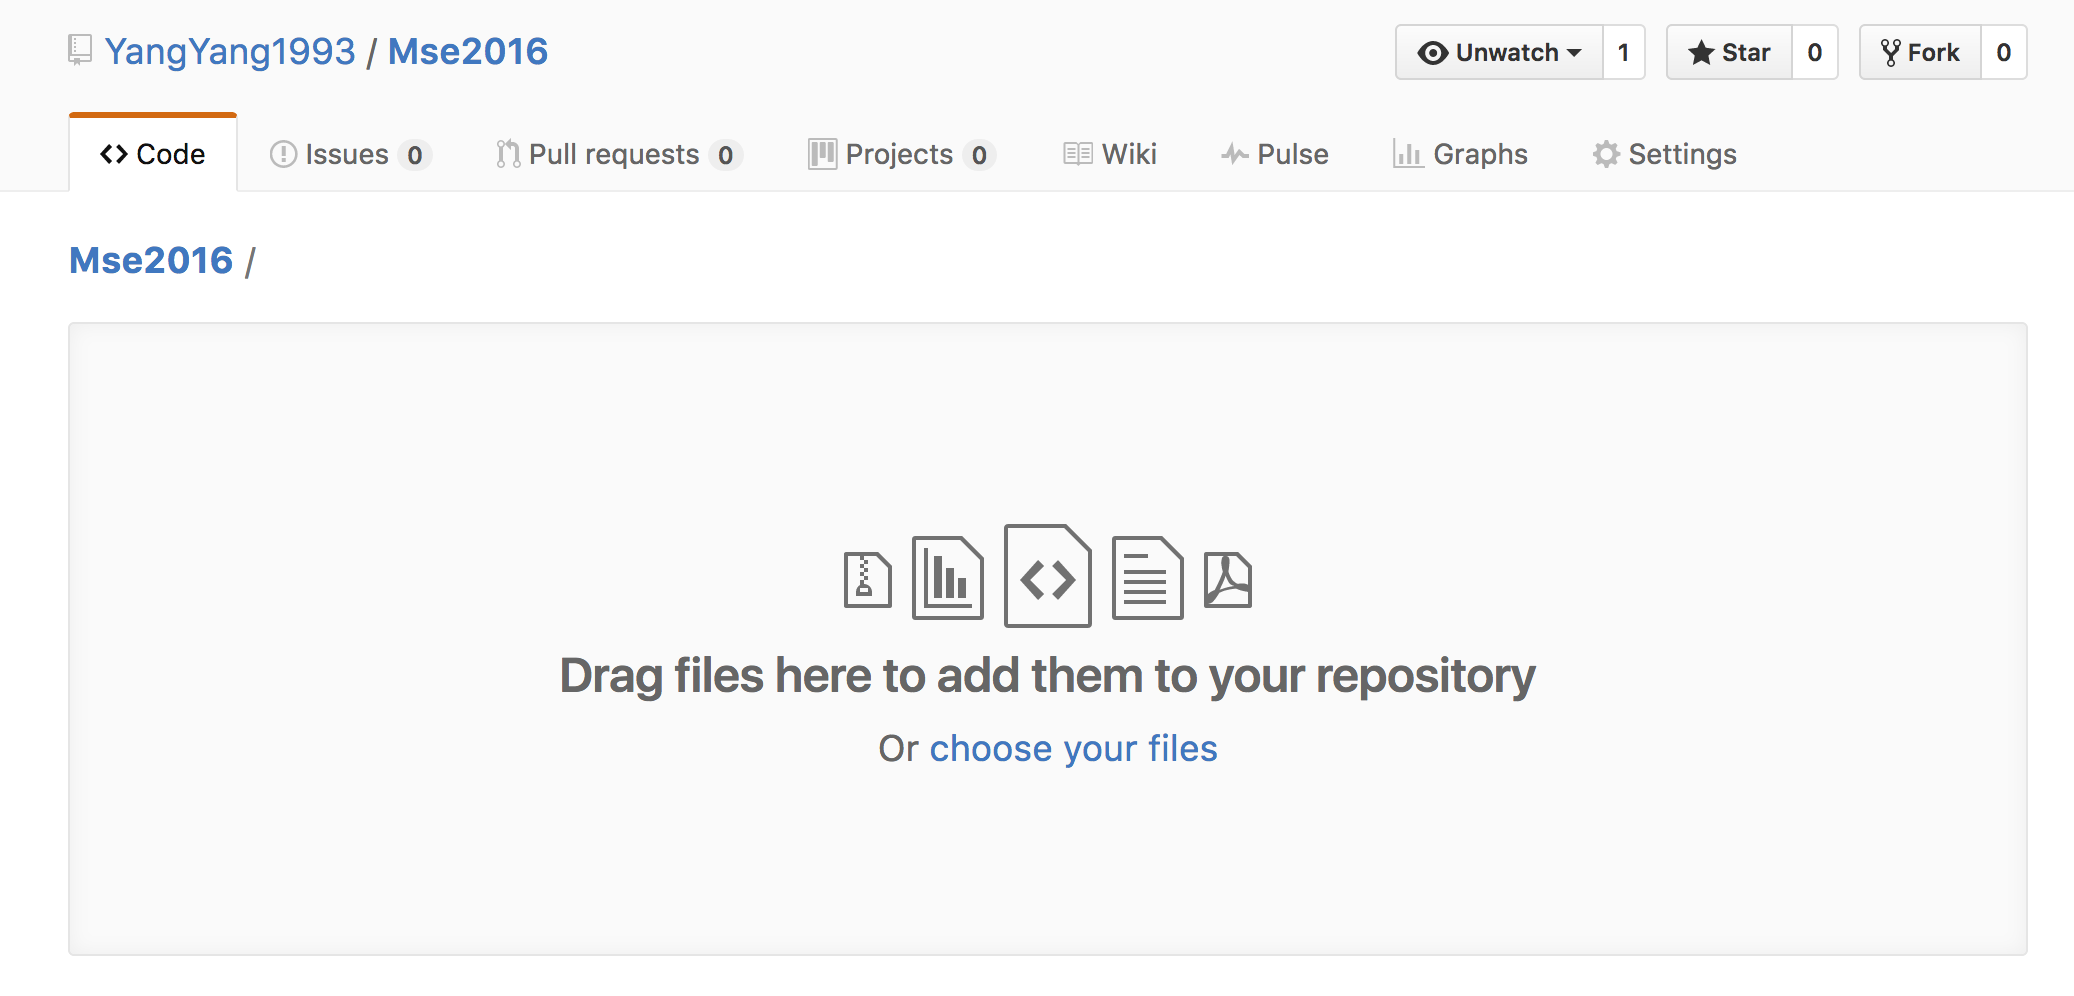2074x996 pixels.
Task: Open the Projects tab
Action: click(x=902, y=154)
